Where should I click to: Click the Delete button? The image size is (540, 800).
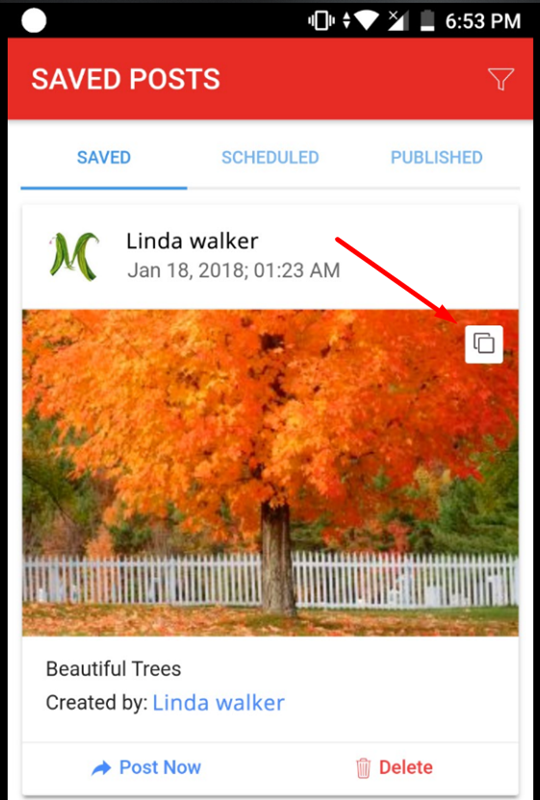coord(394,767)
